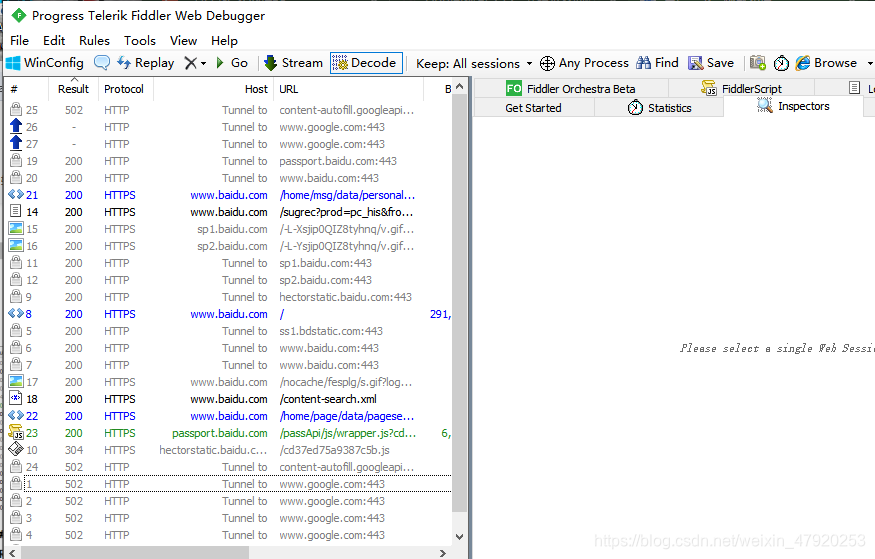The width and height of the screenshot is (875, 559).
Task: Sort sessions by Protocol column
Action: (x=124, y=89)
